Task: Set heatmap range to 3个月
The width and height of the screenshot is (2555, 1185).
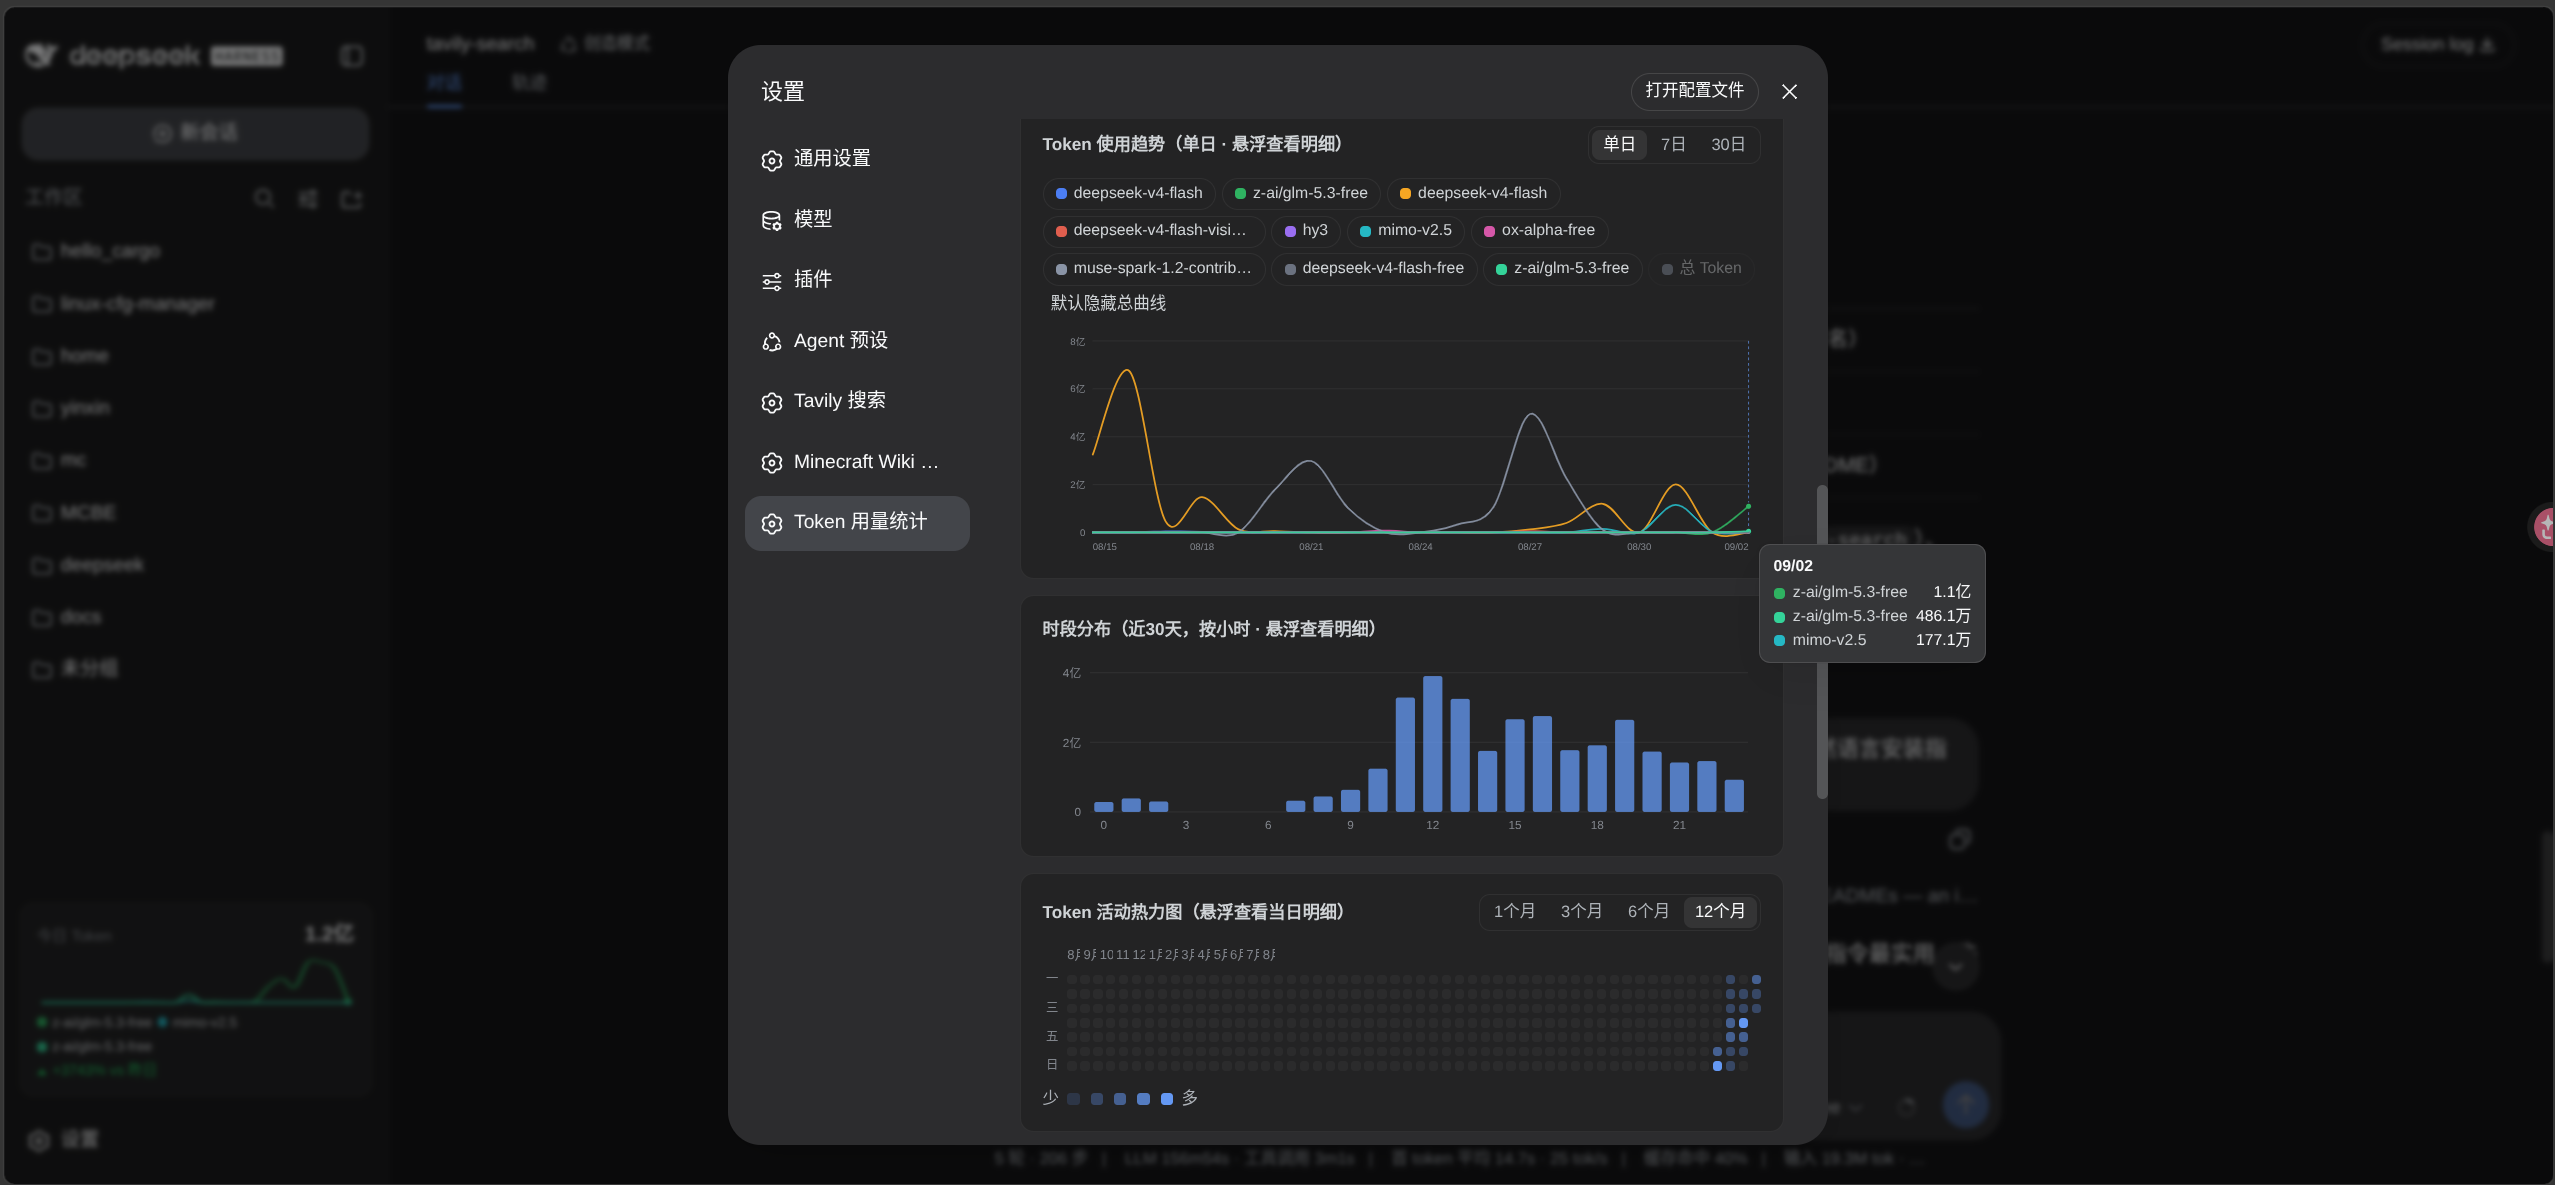Action: (1581, 911)
